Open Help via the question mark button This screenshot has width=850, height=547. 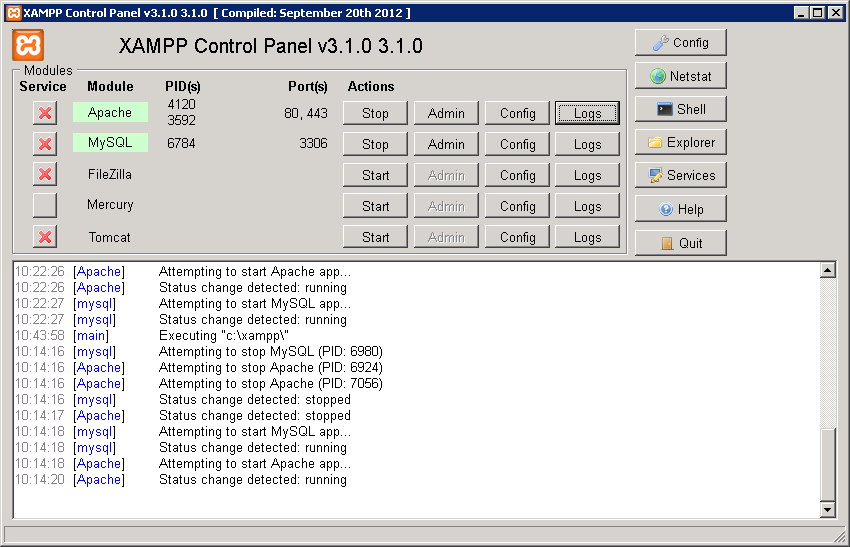pyautogui.click(x=680, y=209)
